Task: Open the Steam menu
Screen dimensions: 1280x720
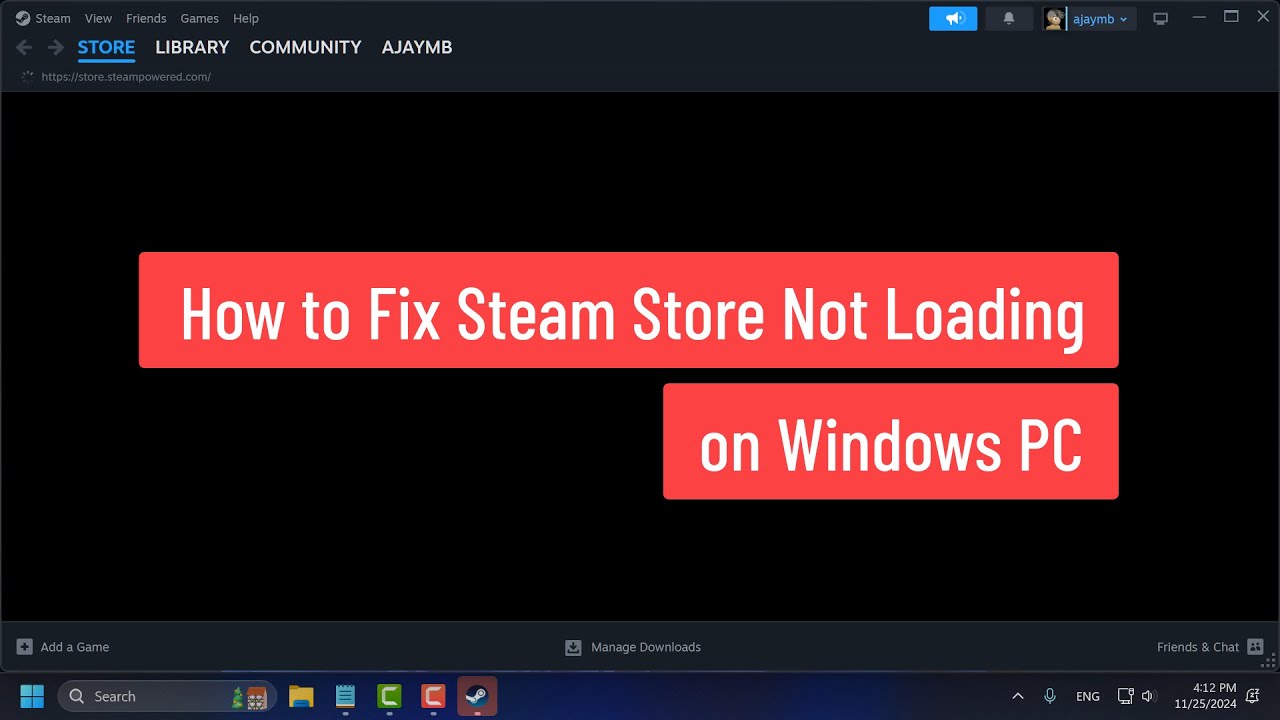Action: coord(52,18)
